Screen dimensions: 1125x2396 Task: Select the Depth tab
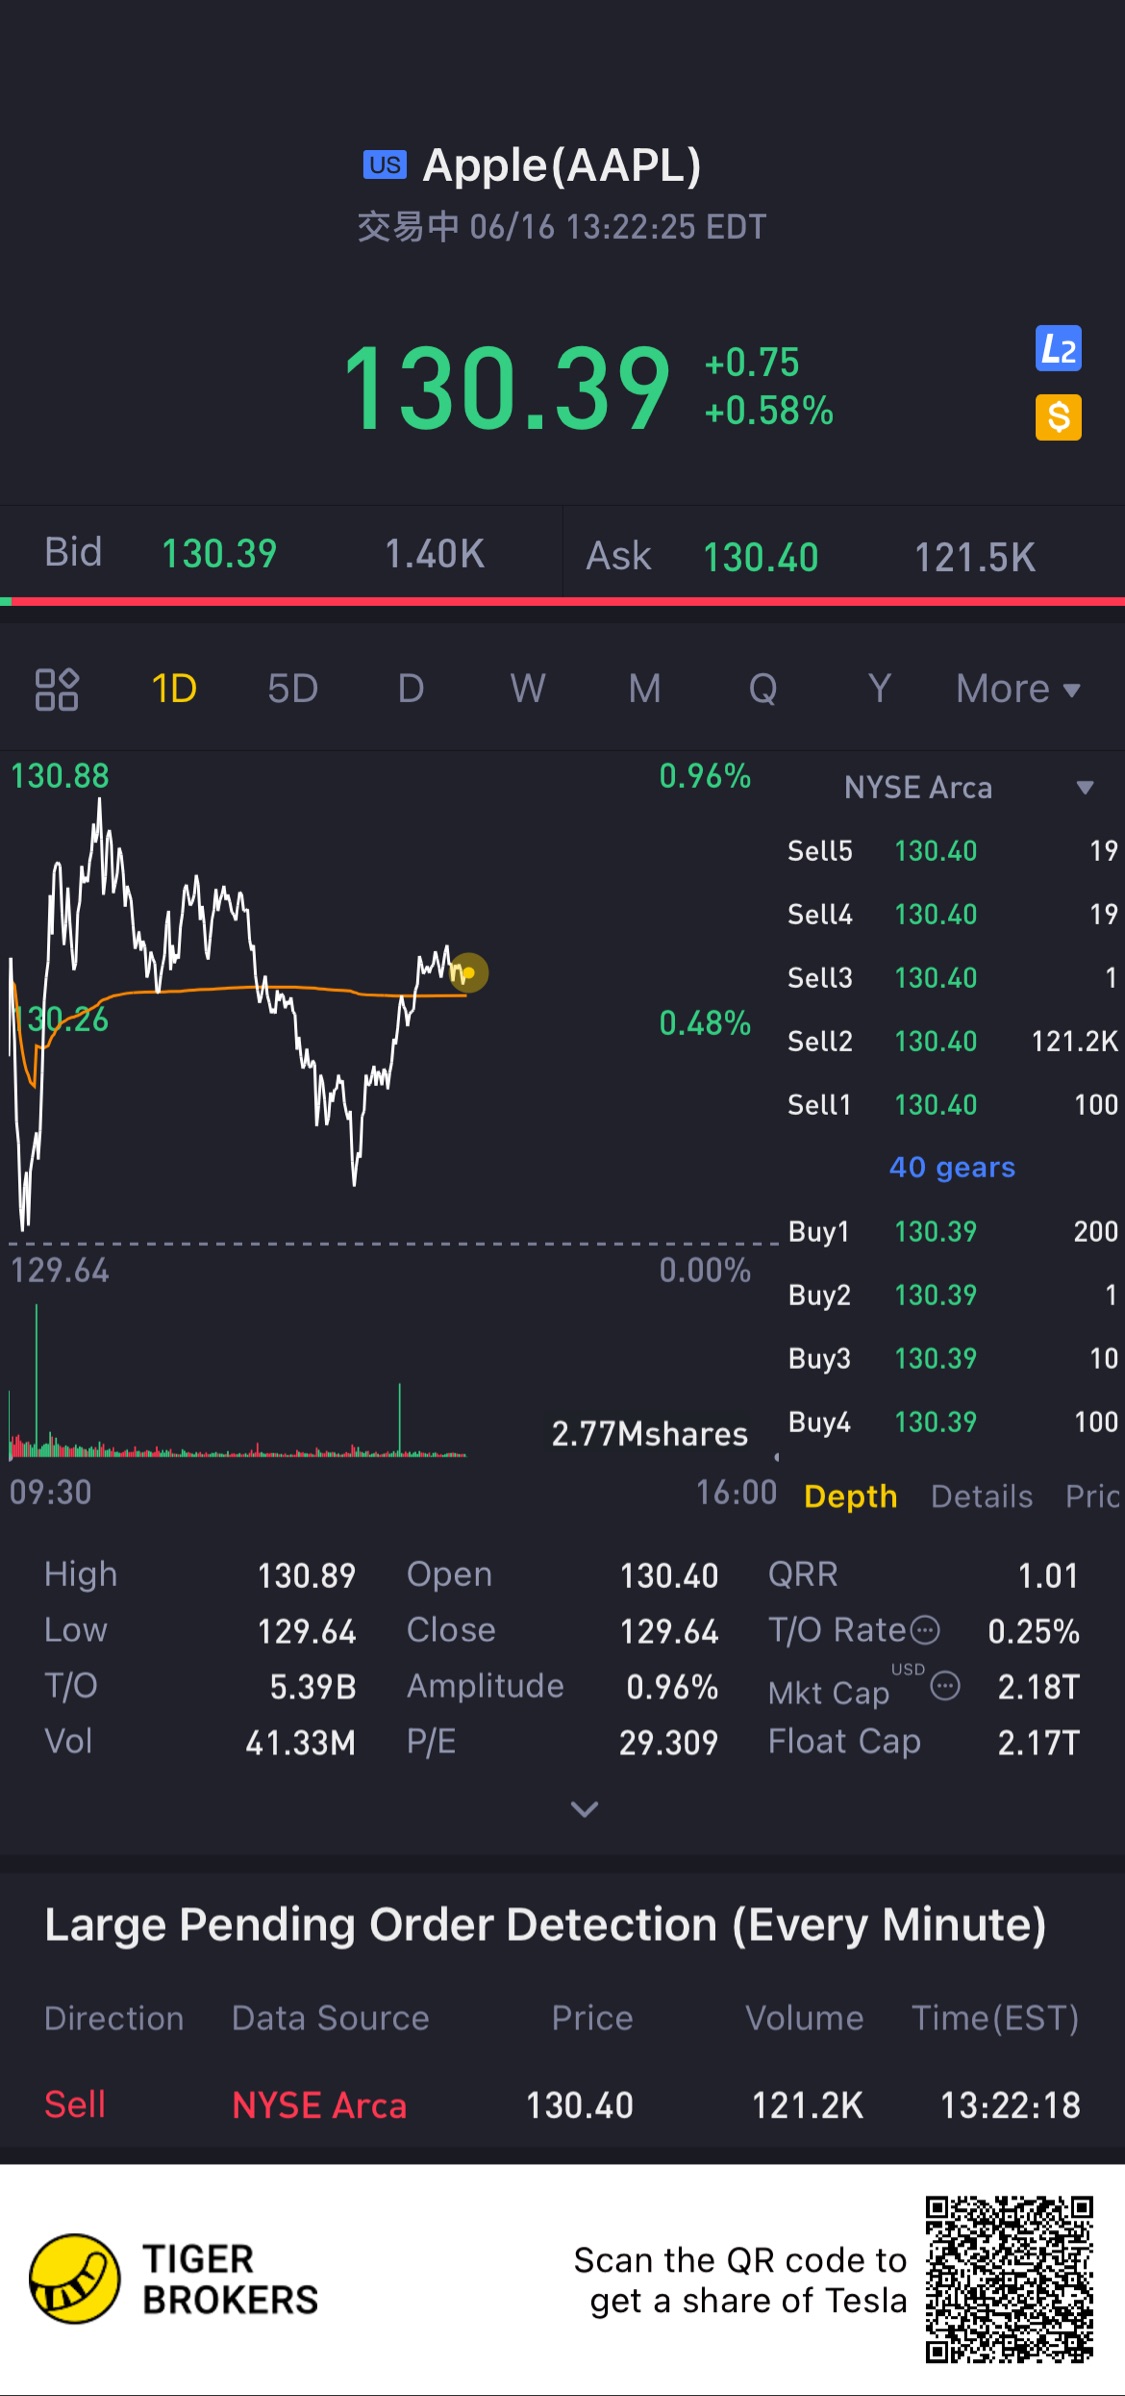[x=850, y=1496]
